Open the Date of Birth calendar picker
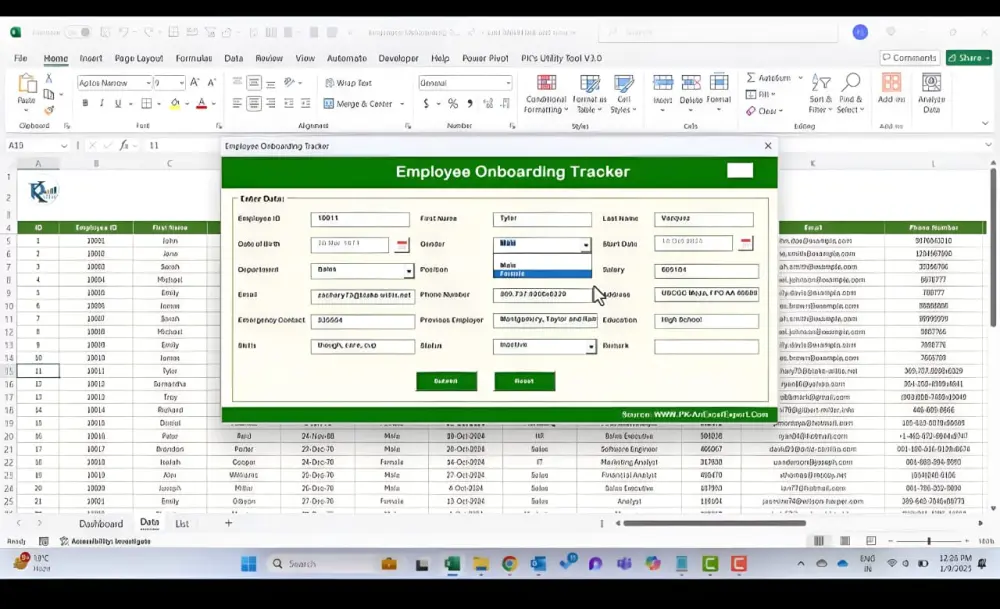Screen dimensions: 1000x609 point(402,242)
